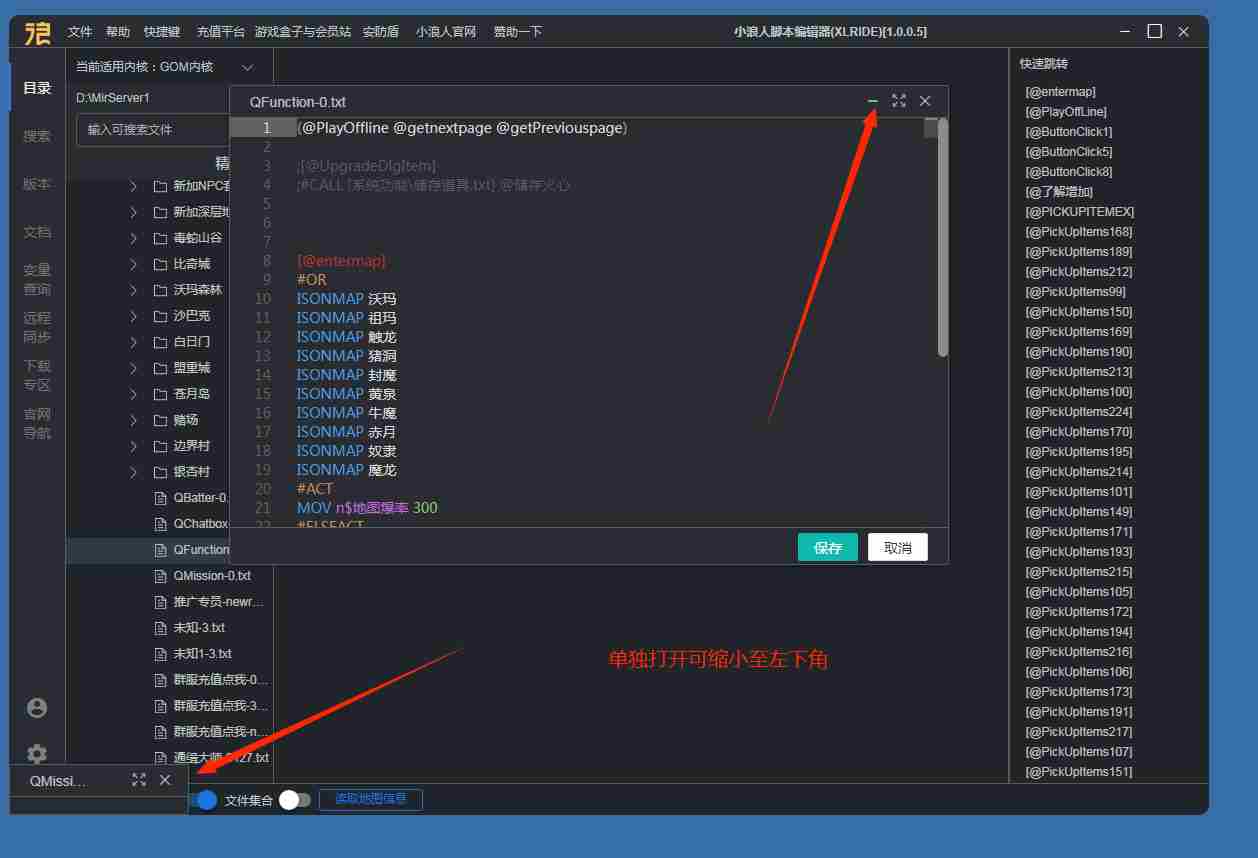Viewport: 1258px width, 858px height.
Task: Toggle the blue switch left of 文件集合
Action: coord(204,800)
